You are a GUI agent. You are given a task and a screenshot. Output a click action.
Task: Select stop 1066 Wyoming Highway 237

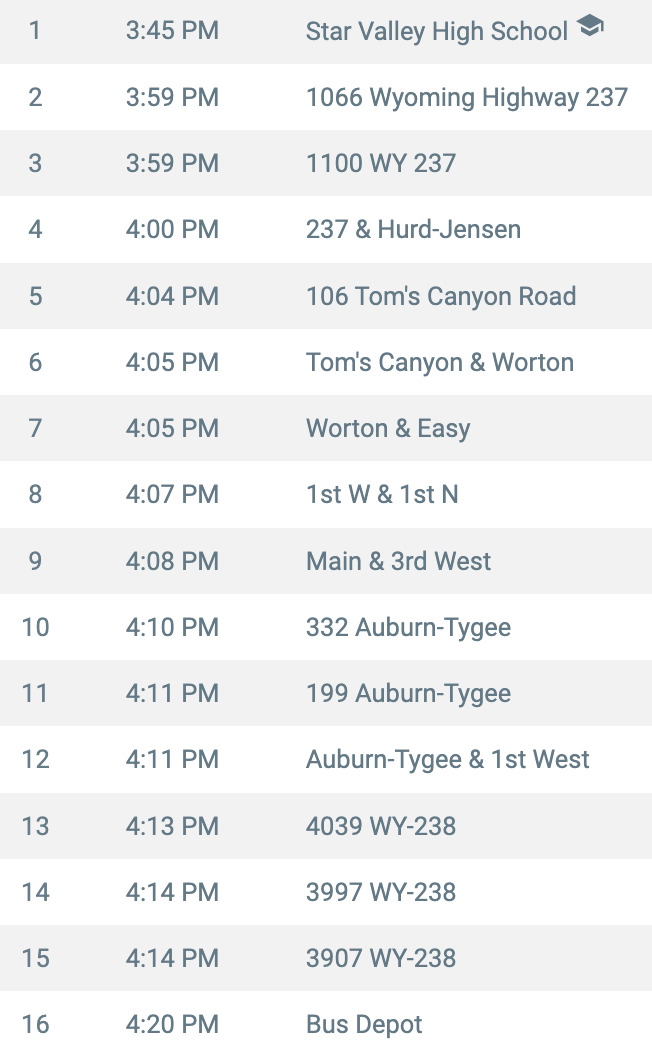point(466,97)
